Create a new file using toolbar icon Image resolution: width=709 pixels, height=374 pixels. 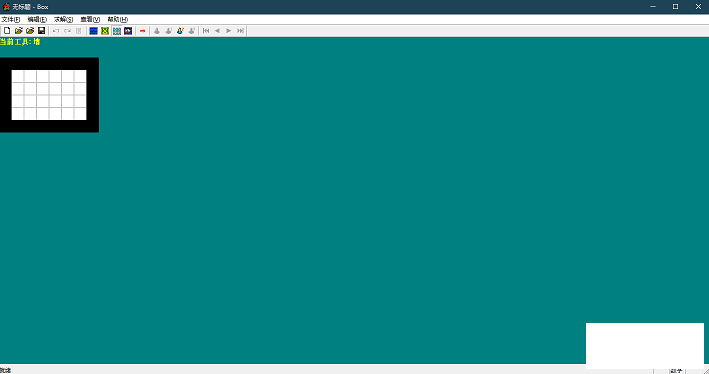pos(7,31)
